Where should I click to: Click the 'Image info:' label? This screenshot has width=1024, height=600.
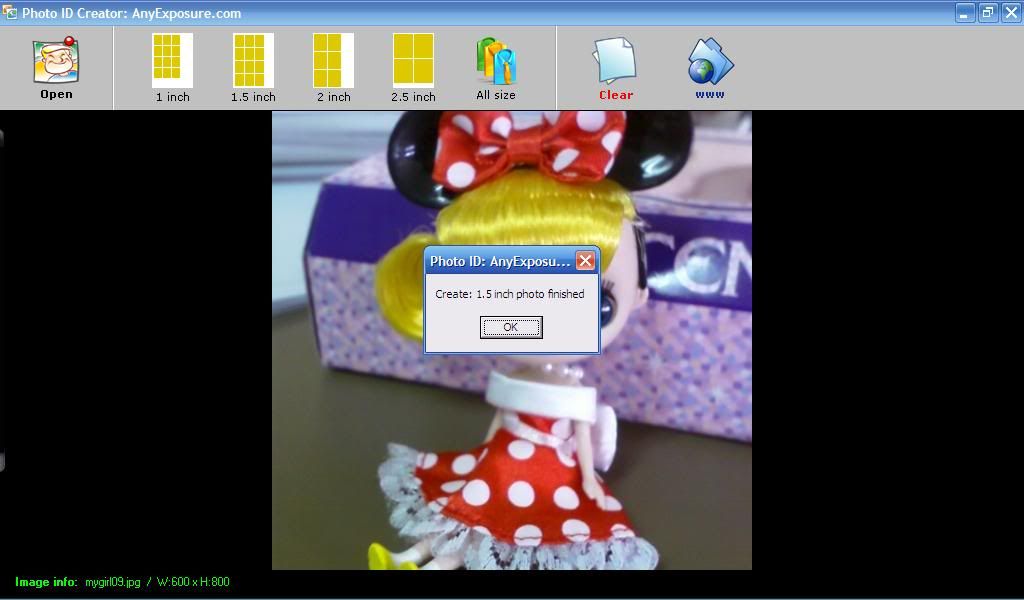pos(46,582)
